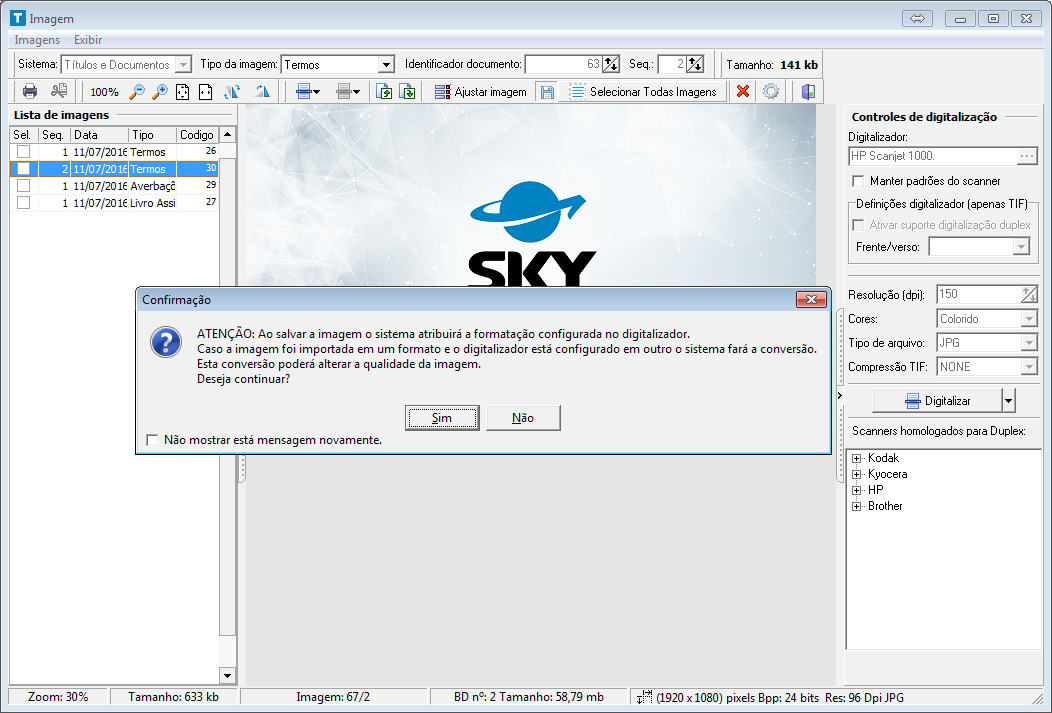Open the Cores dropdown

point(1029,319)
